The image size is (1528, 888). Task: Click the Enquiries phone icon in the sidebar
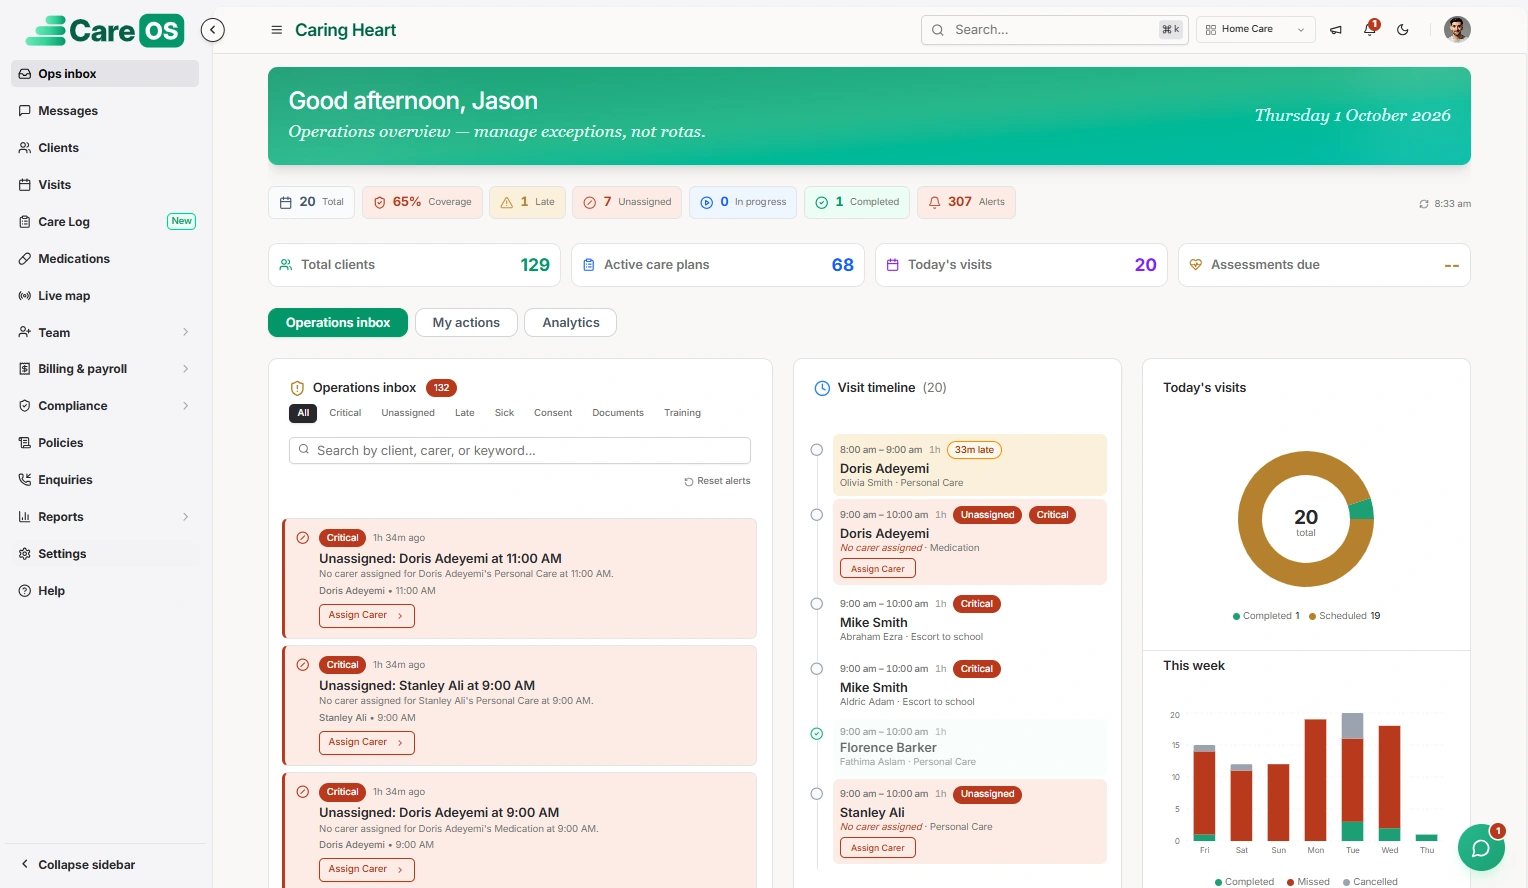[25, 480]
